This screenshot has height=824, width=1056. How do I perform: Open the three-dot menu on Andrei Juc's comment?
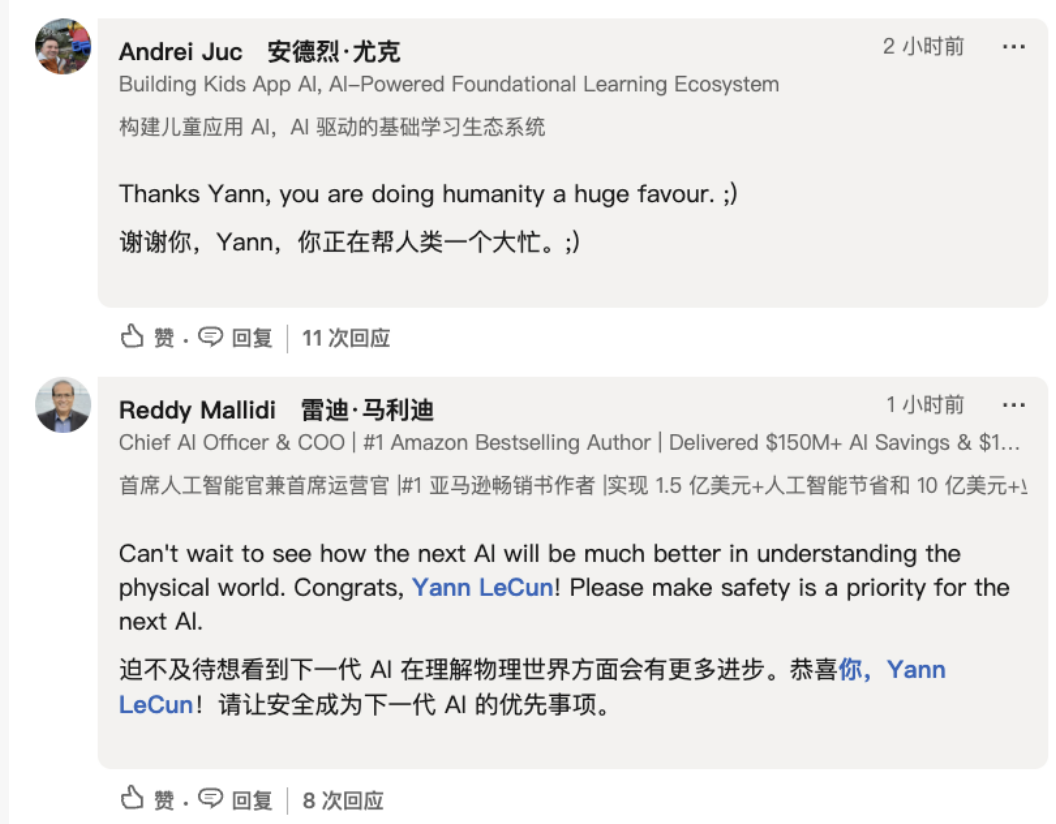[x=1014, y=46]
